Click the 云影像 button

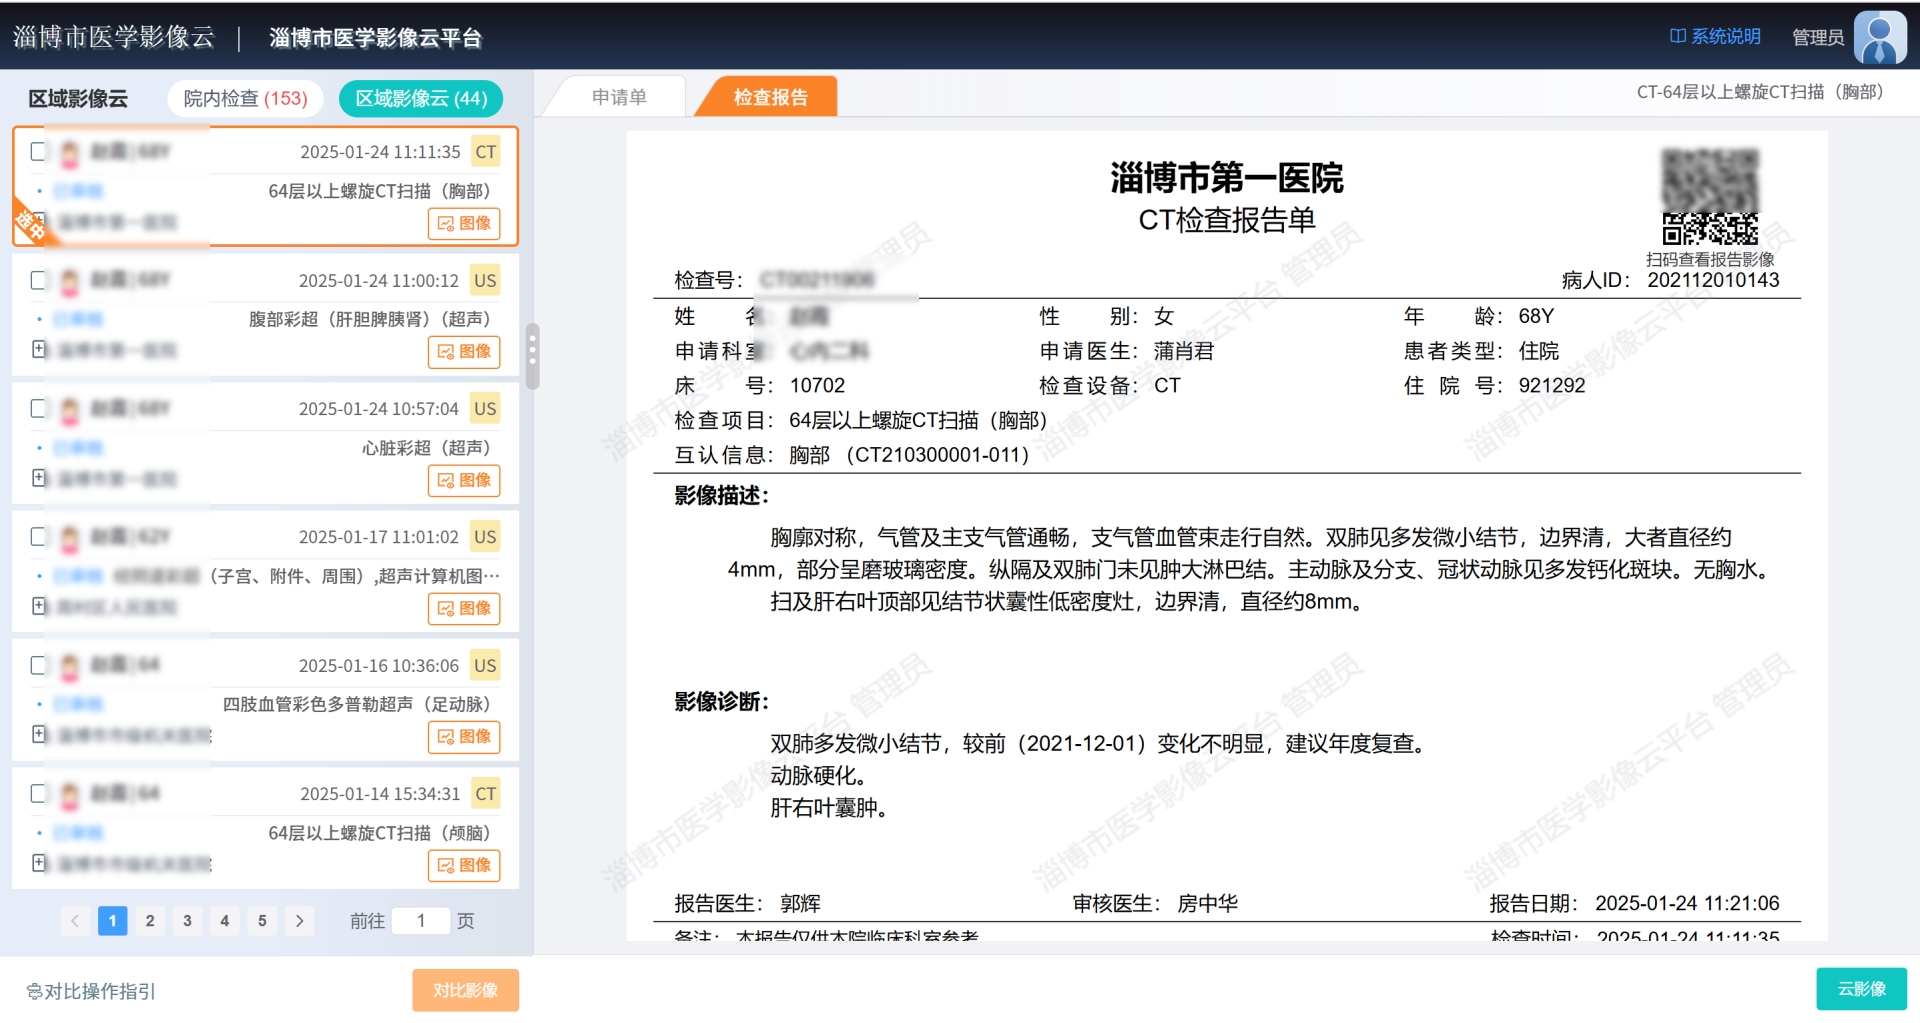point(1861,989)
